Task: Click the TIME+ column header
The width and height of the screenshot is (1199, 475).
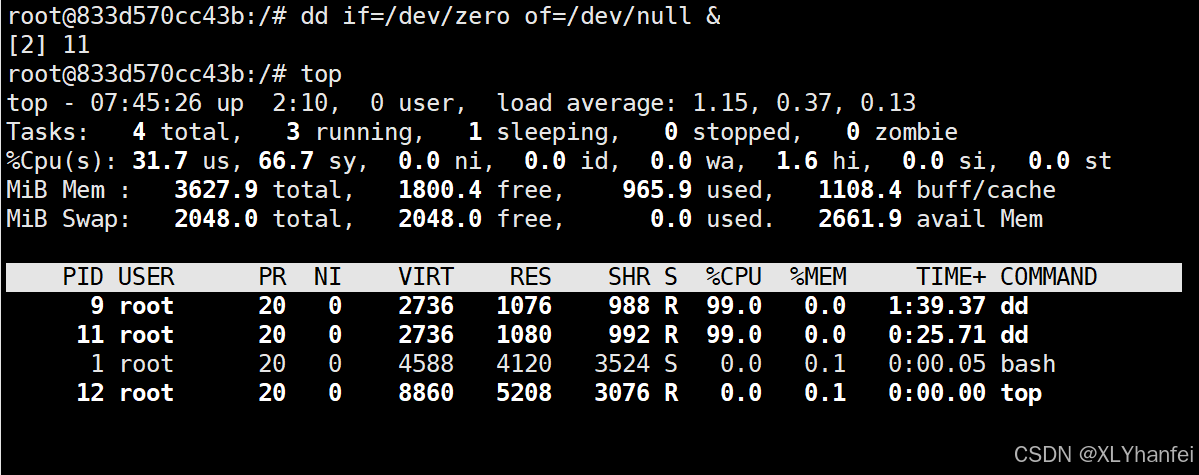Action: click(x=951, y=276)
